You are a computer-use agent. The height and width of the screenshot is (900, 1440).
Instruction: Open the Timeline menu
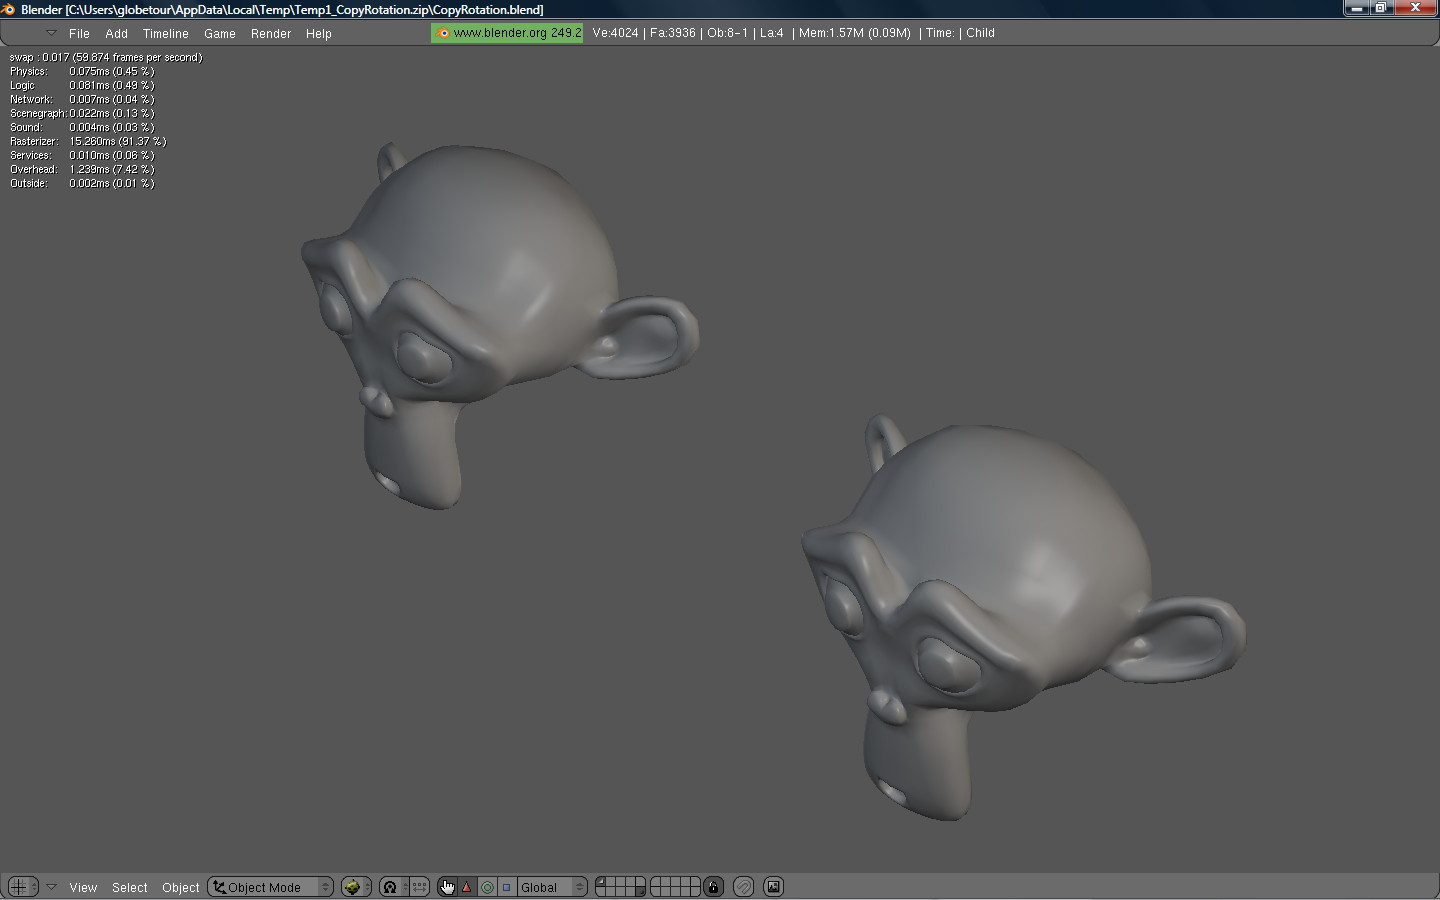165,33
